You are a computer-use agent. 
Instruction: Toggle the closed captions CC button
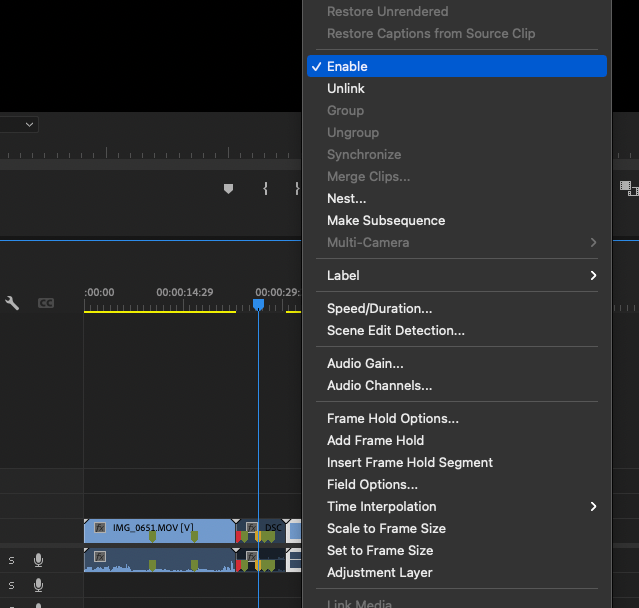point(46,303)
